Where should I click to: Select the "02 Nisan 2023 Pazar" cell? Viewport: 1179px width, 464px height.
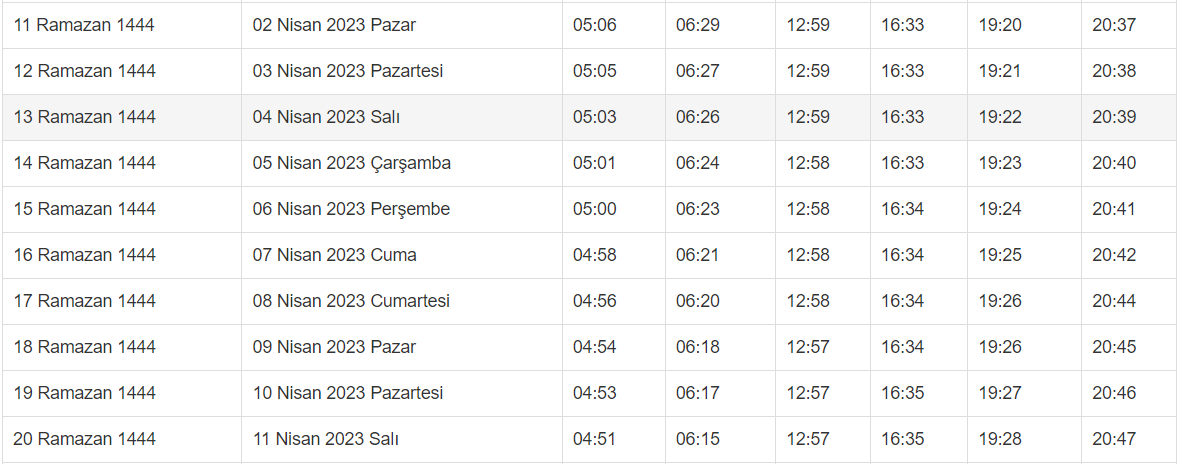[x=334, y=25]
